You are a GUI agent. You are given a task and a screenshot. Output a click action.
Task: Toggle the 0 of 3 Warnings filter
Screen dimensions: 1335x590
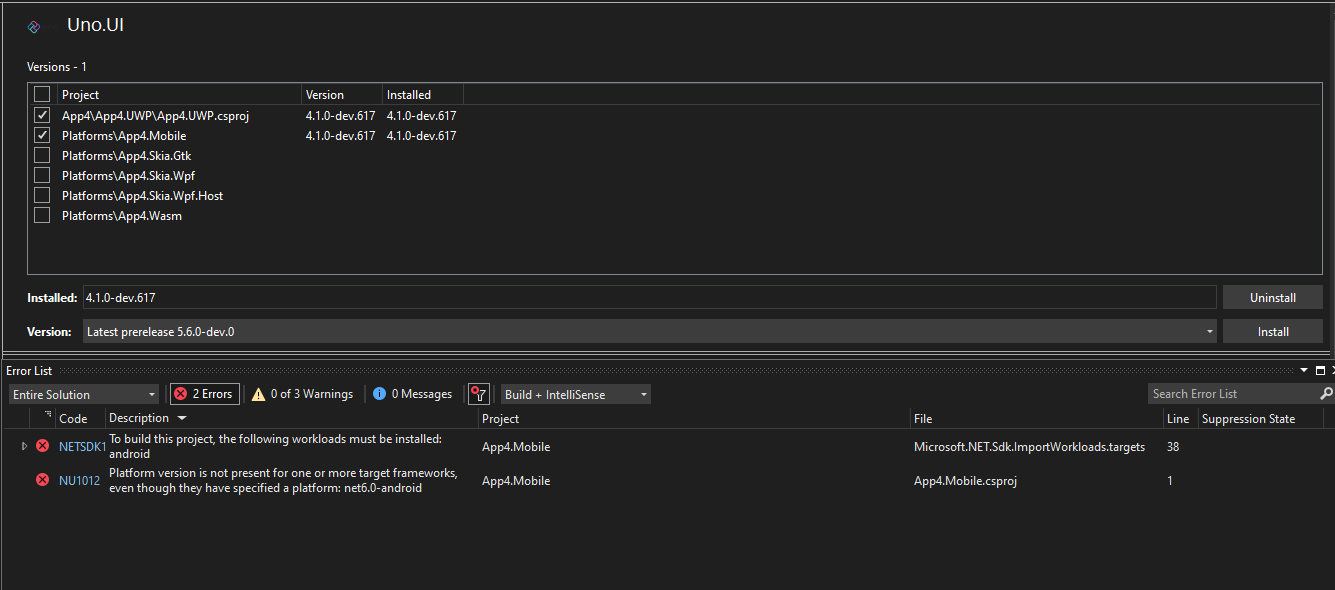302,394
